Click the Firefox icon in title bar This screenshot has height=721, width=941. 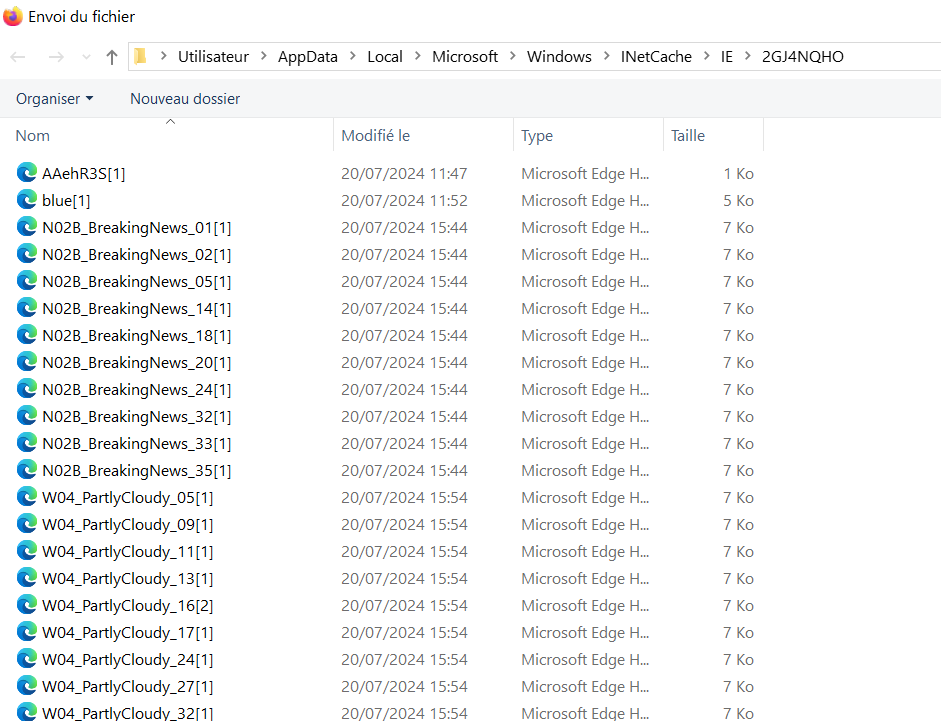tap(13, 16)
